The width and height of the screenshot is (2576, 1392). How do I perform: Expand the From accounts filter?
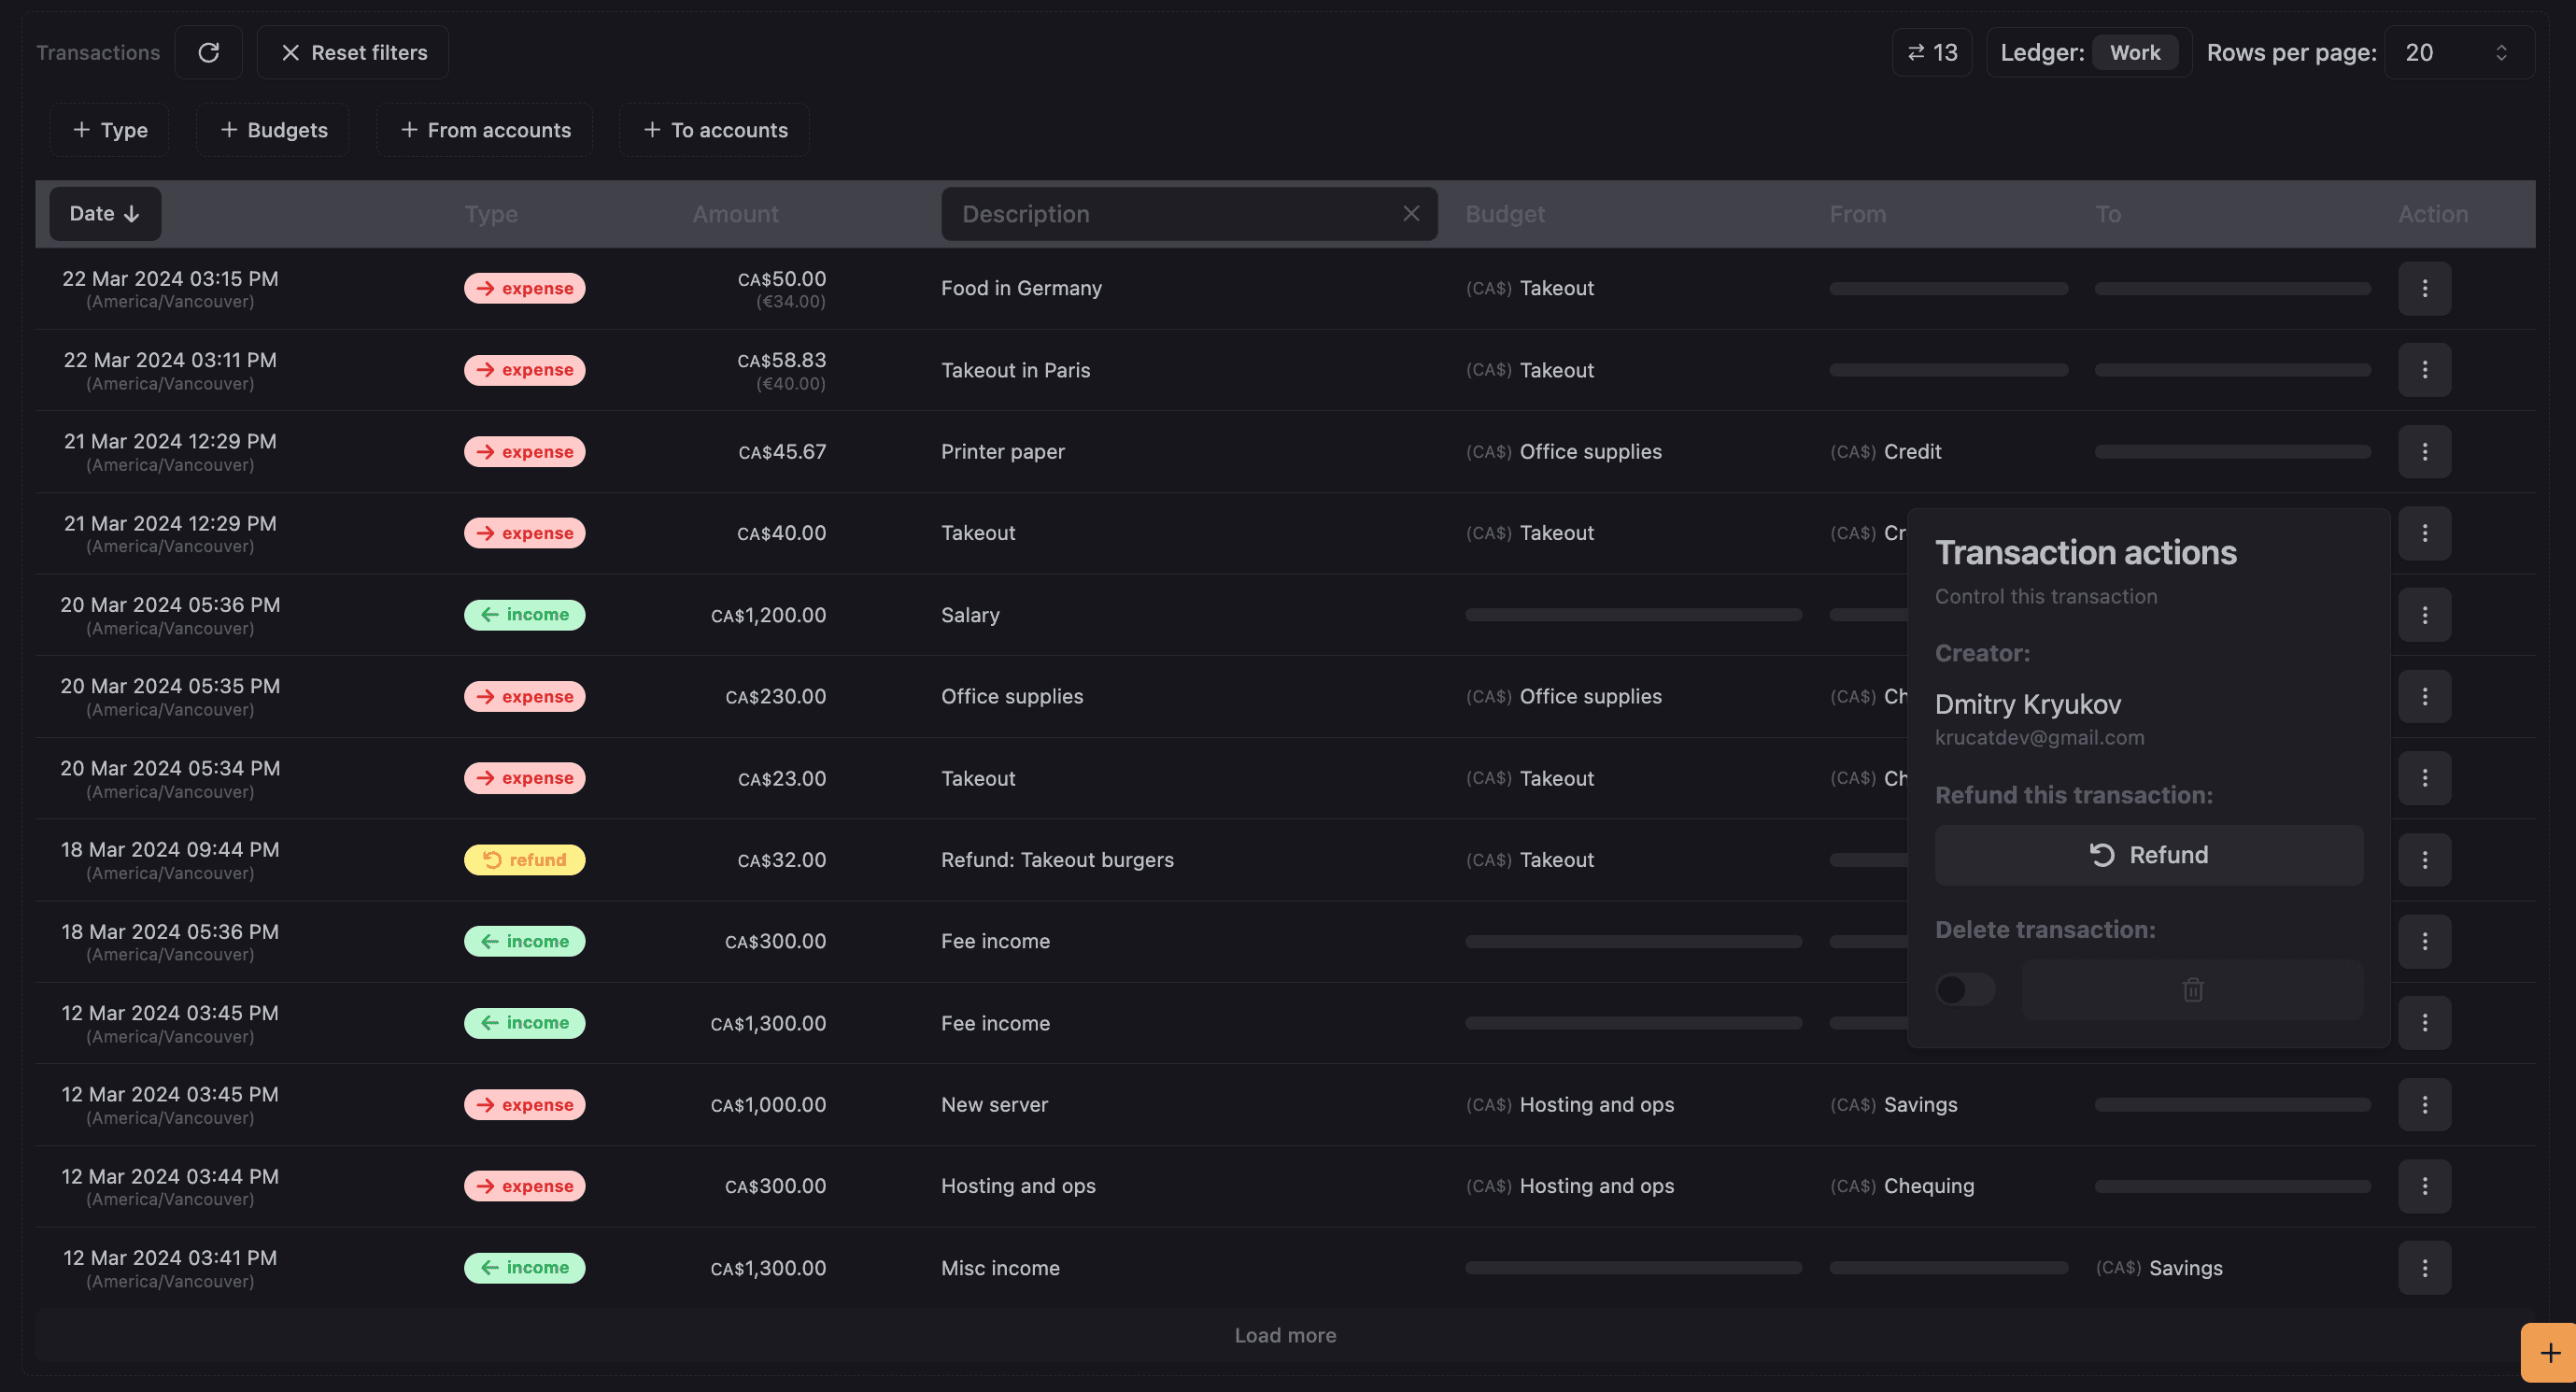[x=485, y=130]
